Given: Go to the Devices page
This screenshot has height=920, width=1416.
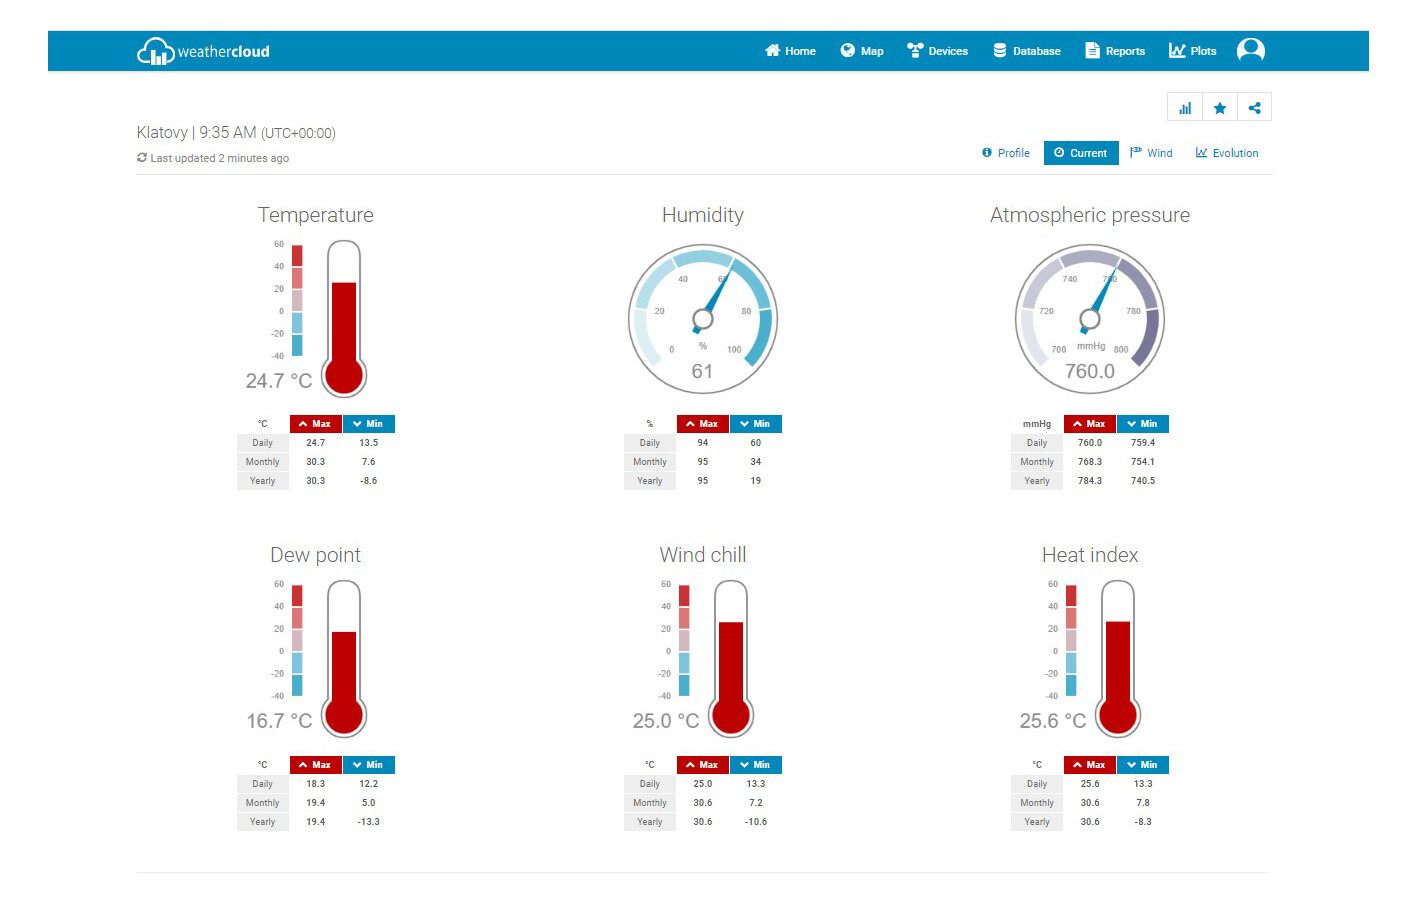Looking at the screenshot, I should point(937,51).
